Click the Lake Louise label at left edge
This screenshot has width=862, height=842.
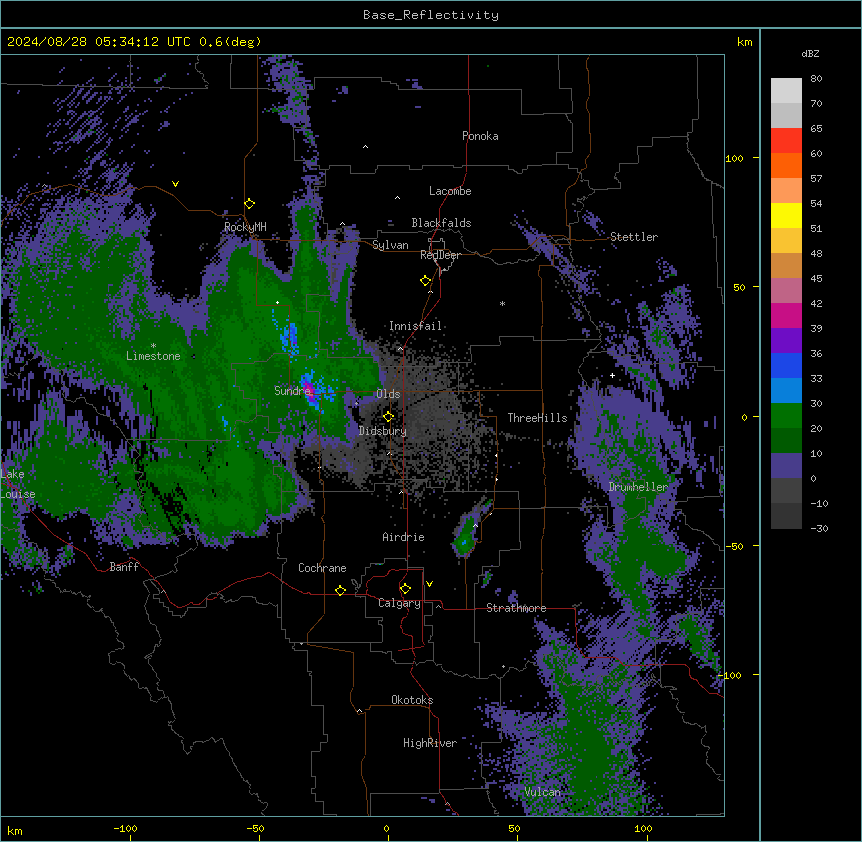(18, 484)
